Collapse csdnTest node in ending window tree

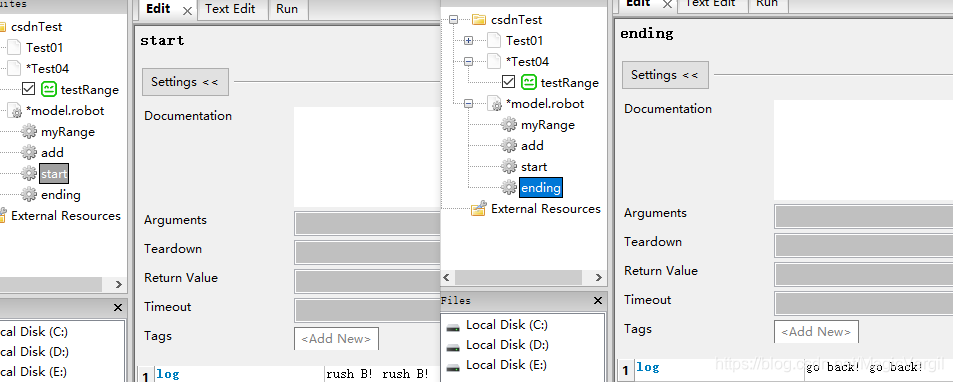(x=453, y=20)
